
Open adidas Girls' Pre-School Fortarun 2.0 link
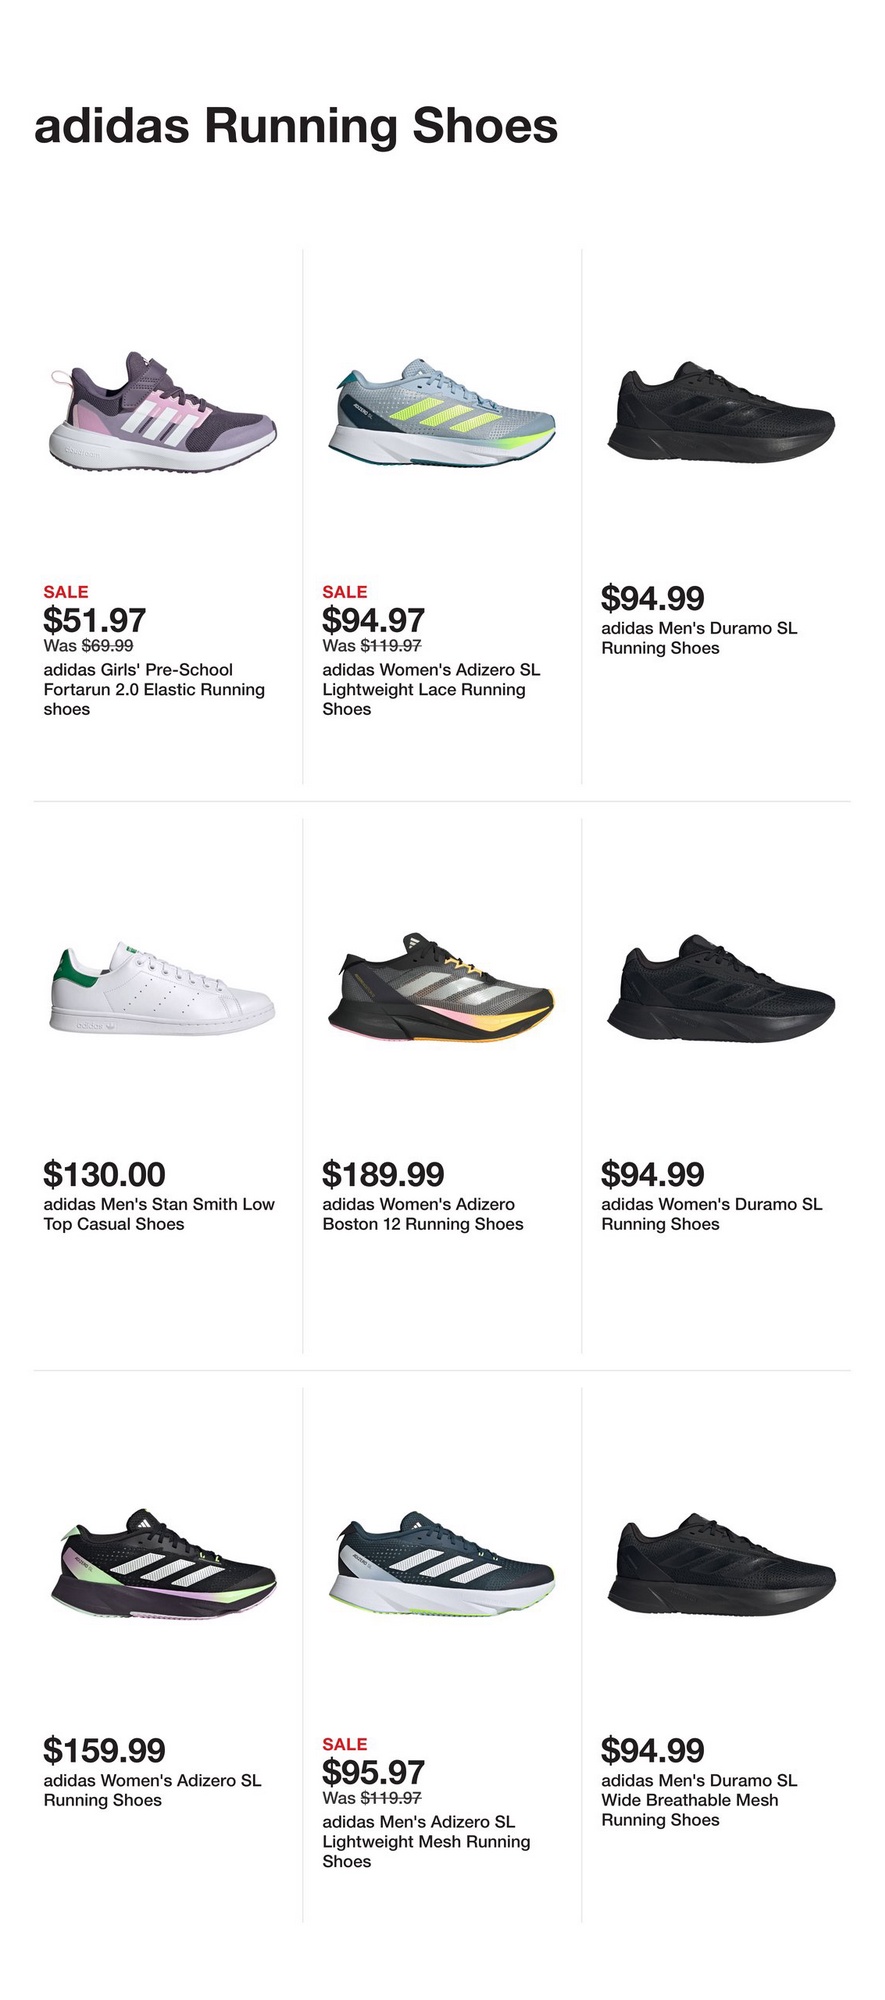pos(153,689)
